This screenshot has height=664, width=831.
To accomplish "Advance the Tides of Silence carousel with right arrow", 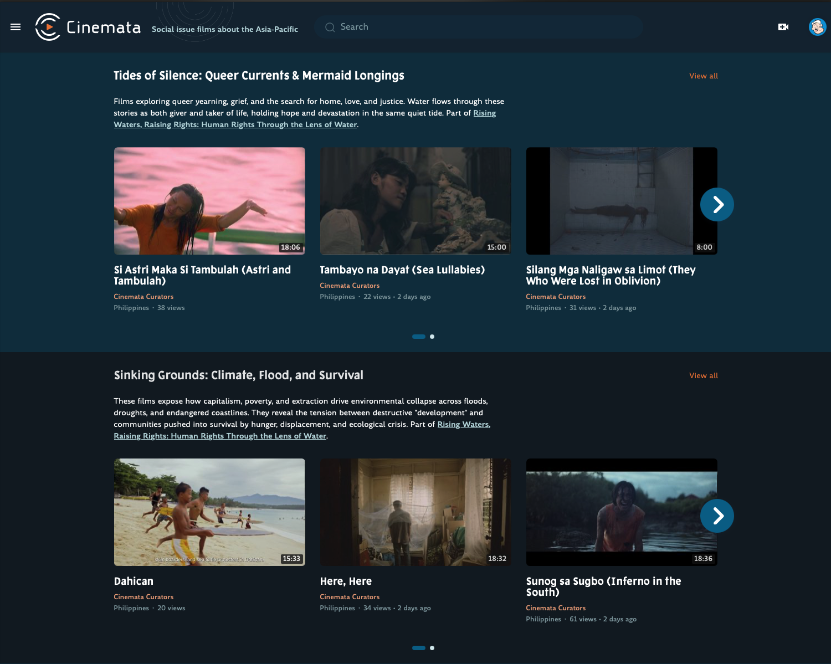I will pos(717,204).
